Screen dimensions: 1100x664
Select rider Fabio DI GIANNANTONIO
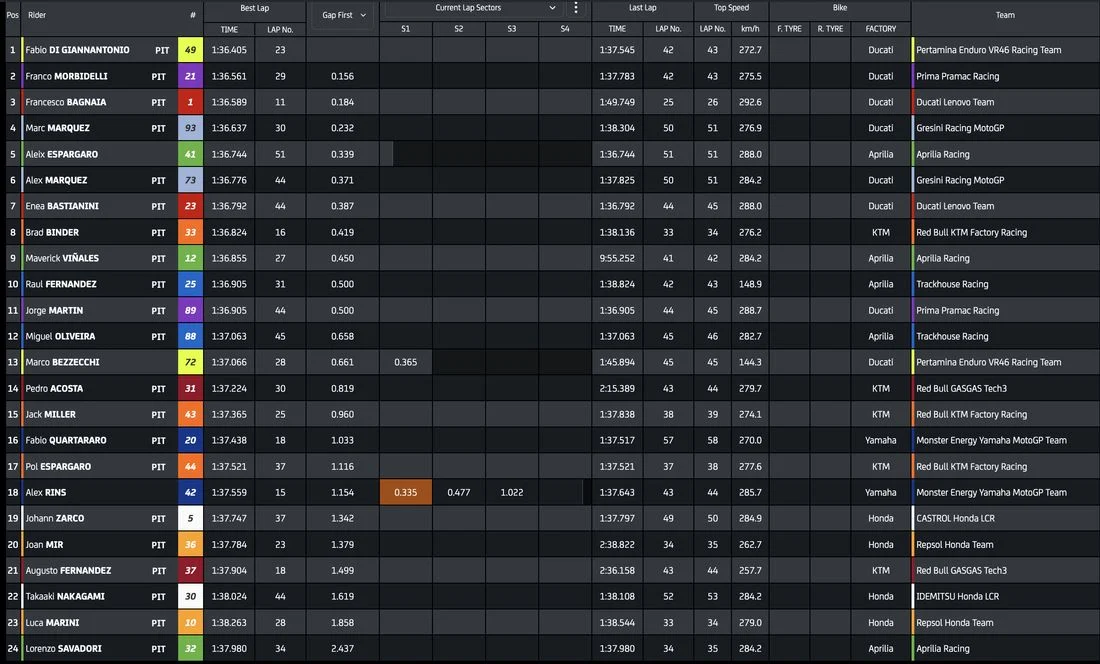(x=77, y=50)
